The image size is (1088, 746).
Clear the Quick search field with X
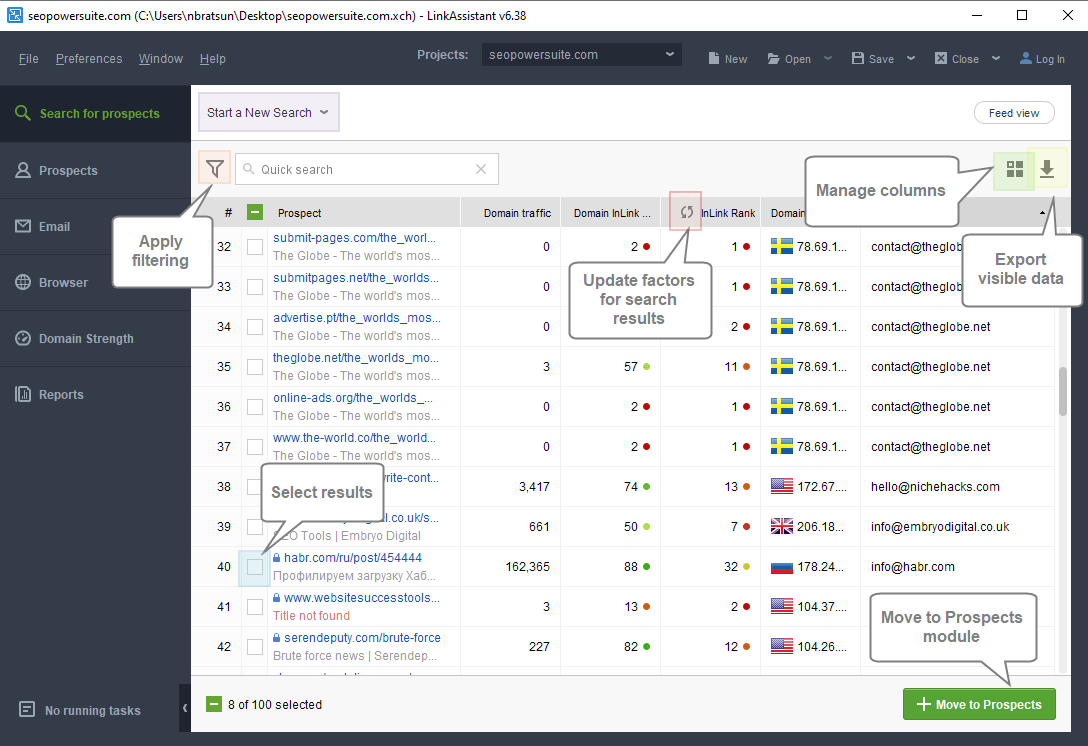pyautogui.click(x=481, y=169)
